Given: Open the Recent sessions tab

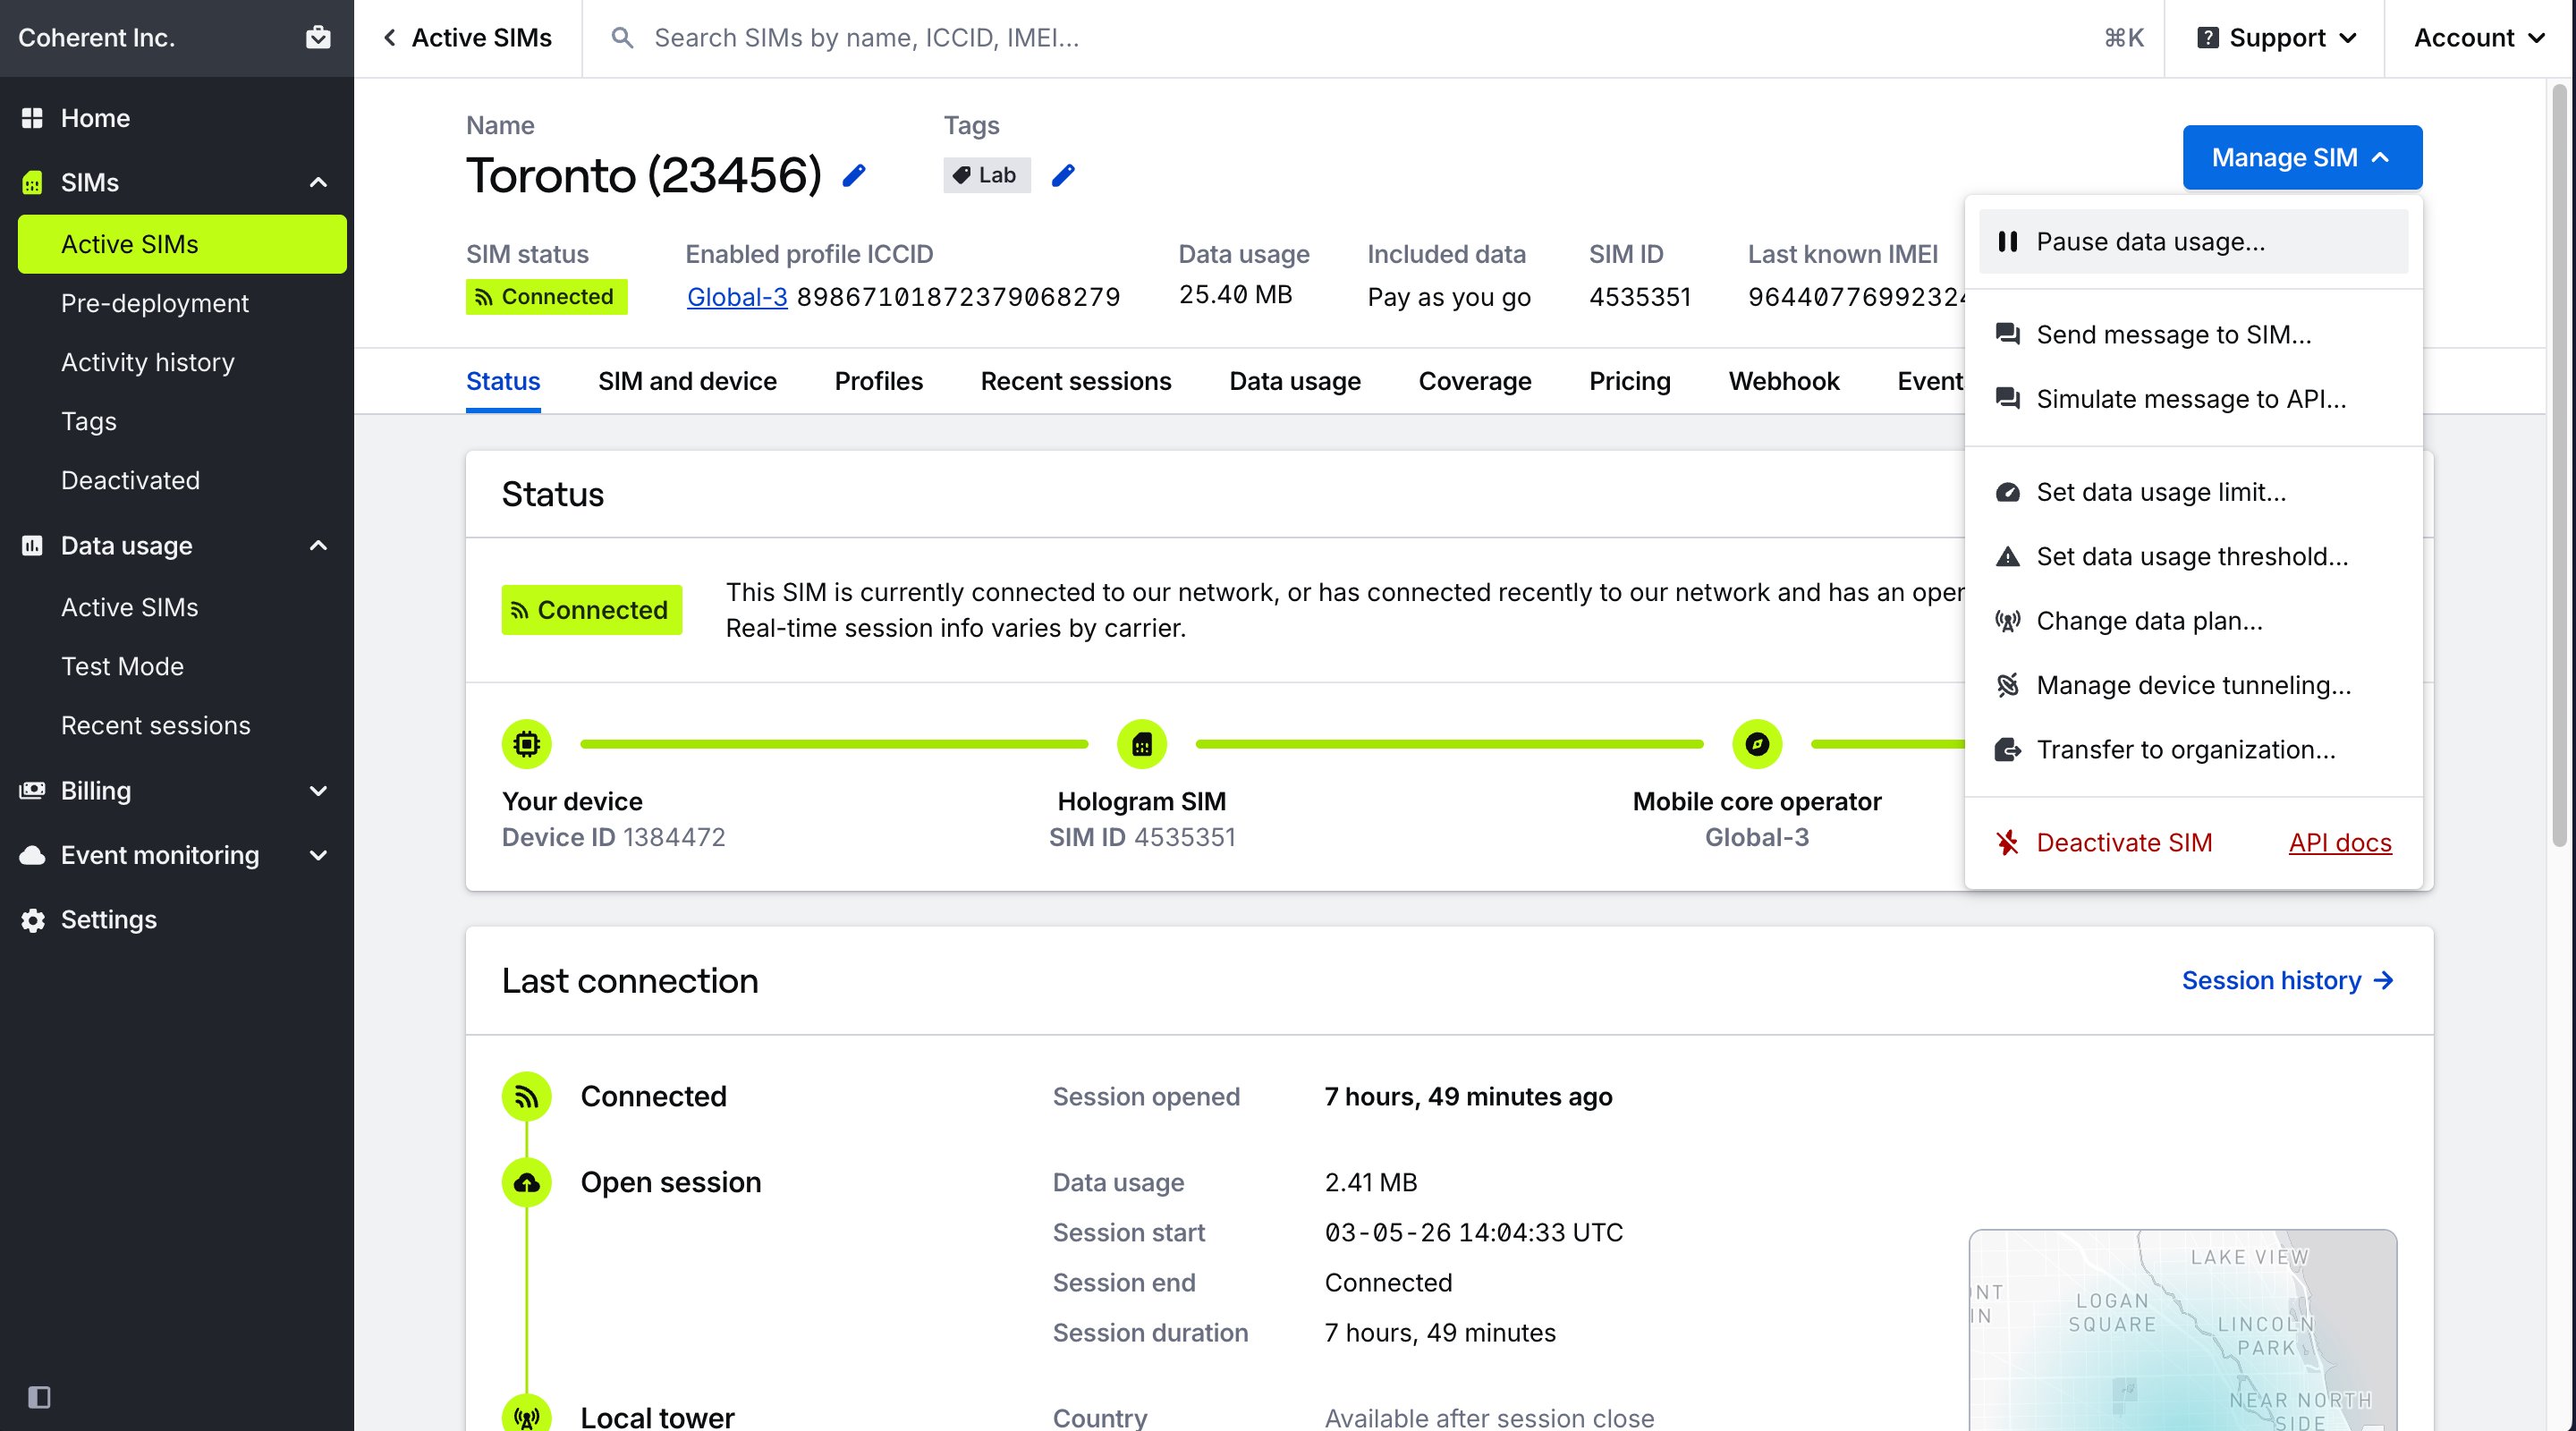Looking at the screenshot, I should tap(1075, 381).
